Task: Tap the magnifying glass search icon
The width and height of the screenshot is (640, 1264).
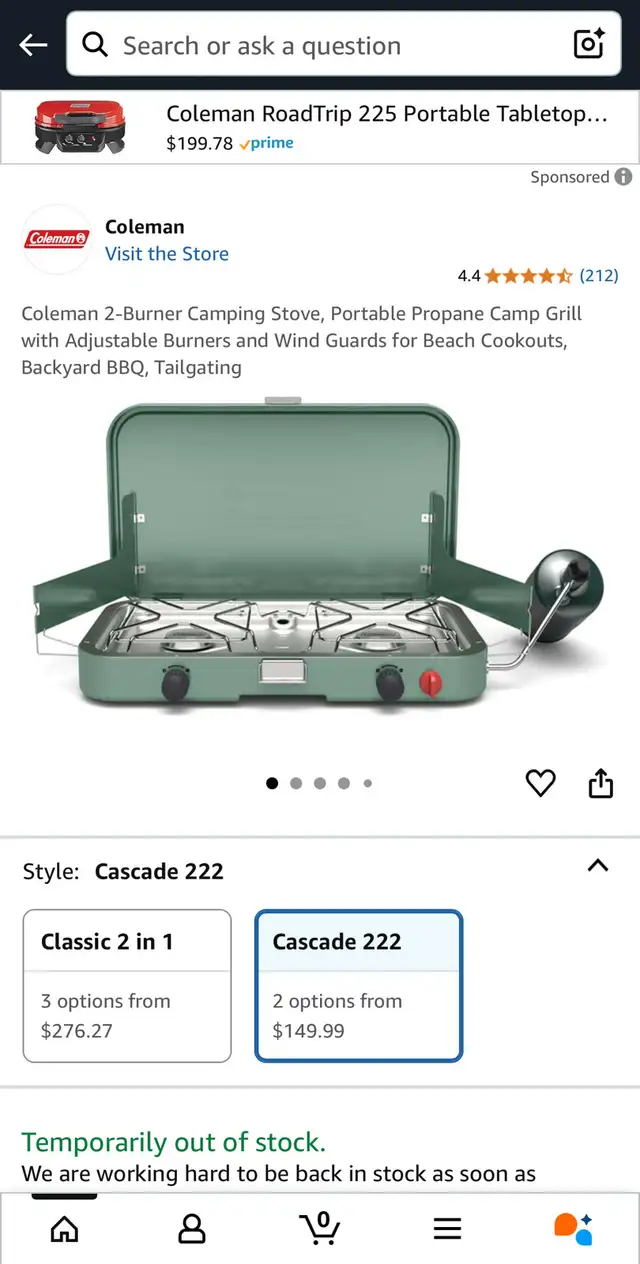Action: tap(95, 44)
